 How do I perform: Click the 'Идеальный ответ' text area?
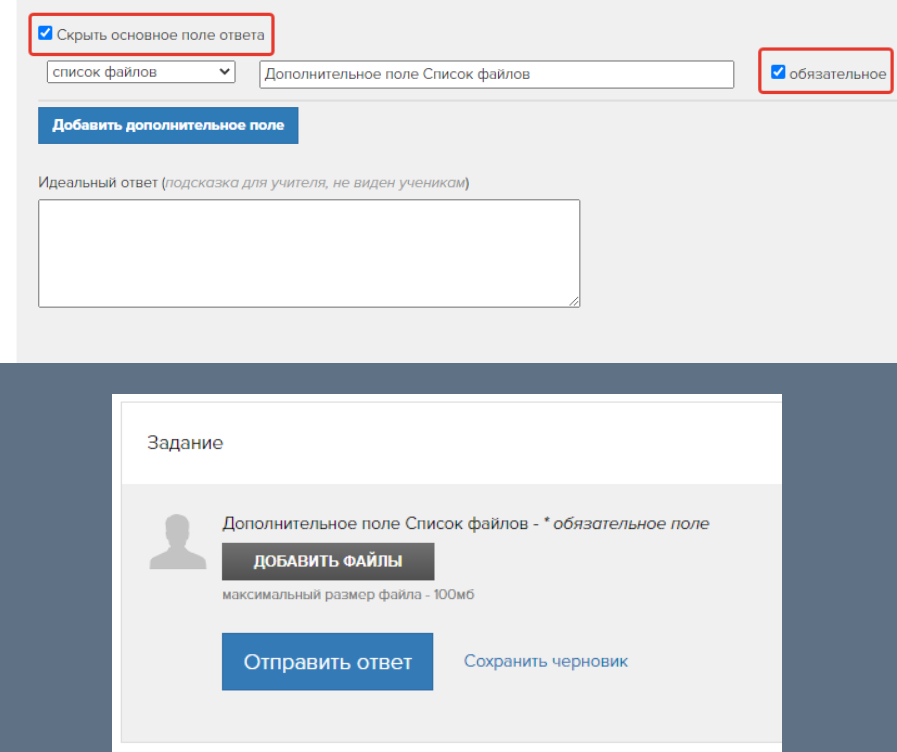(309, 253)
